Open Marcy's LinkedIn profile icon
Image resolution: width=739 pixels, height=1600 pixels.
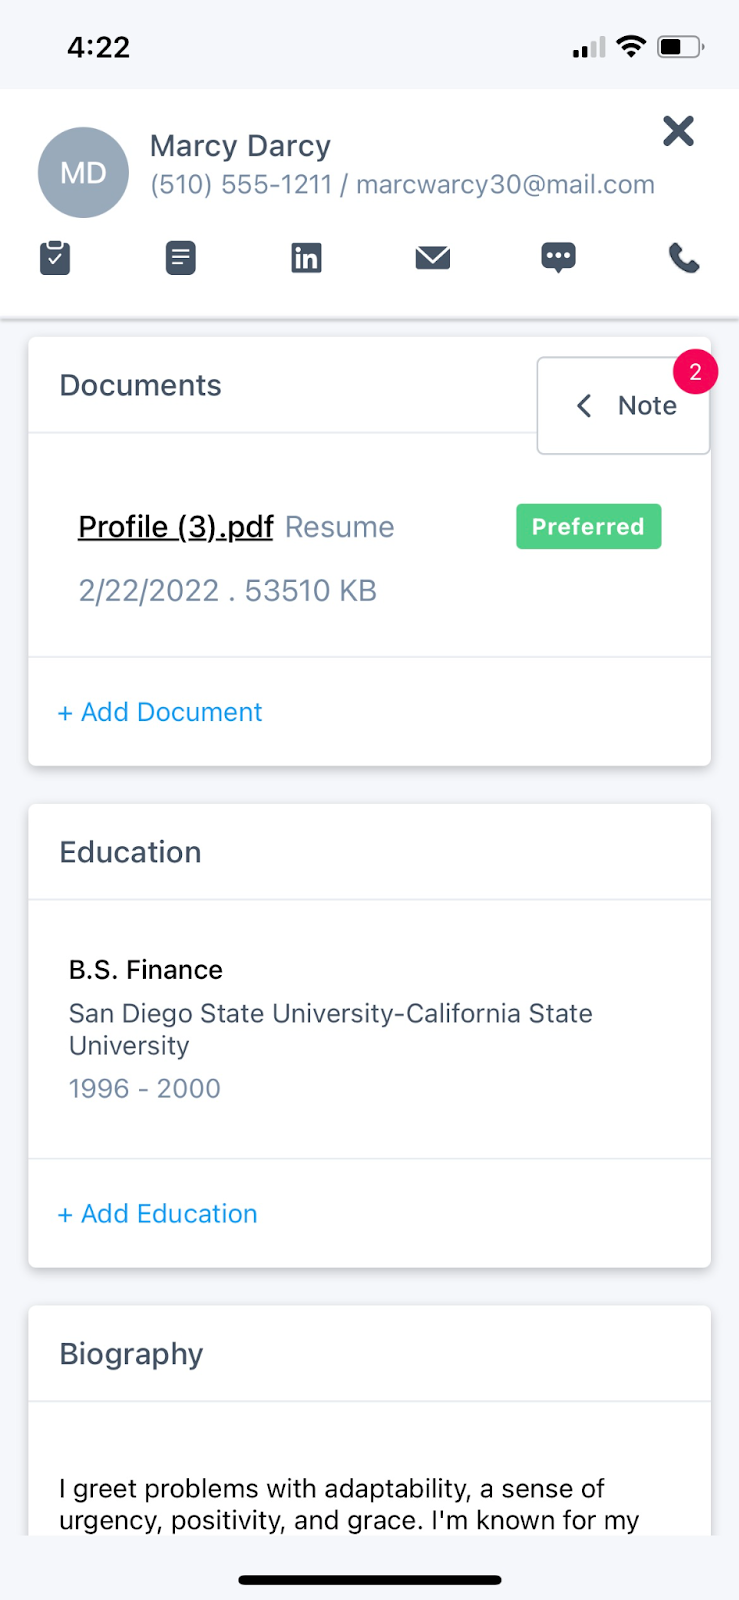click(306, 258)
